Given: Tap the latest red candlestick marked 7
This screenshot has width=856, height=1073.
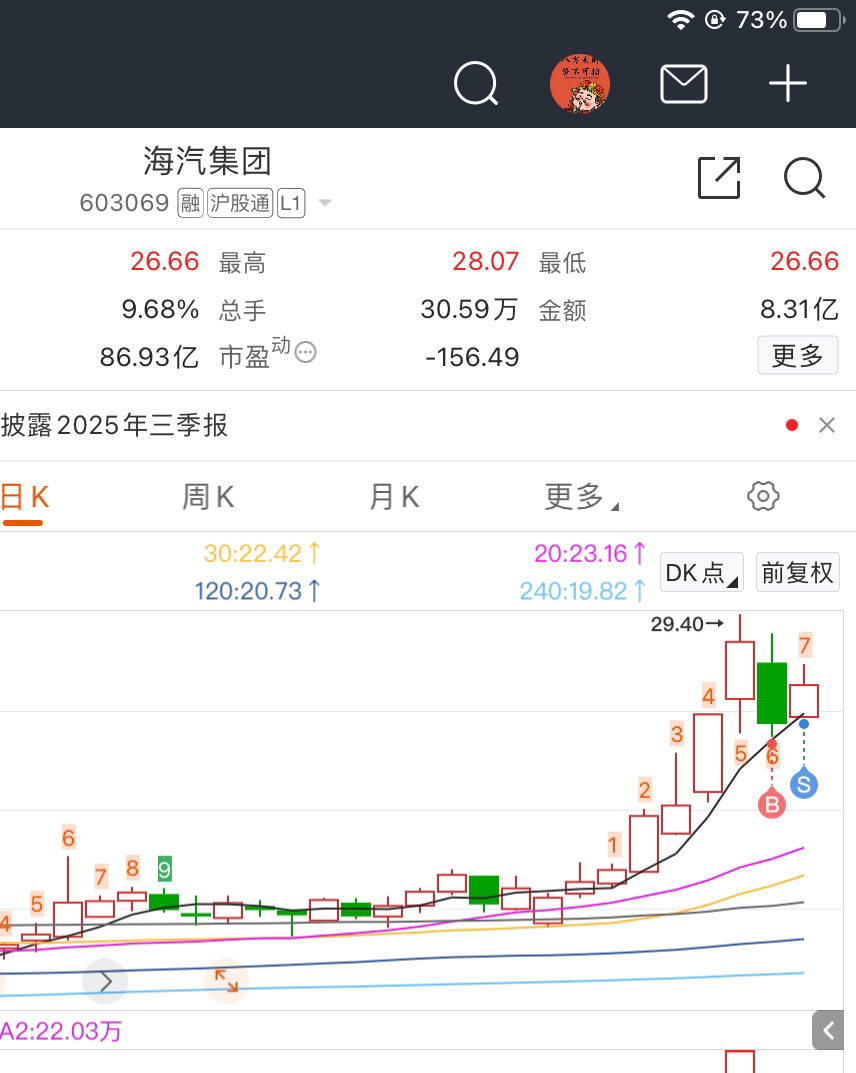Looking at the screenshot, I should point(804,700).
